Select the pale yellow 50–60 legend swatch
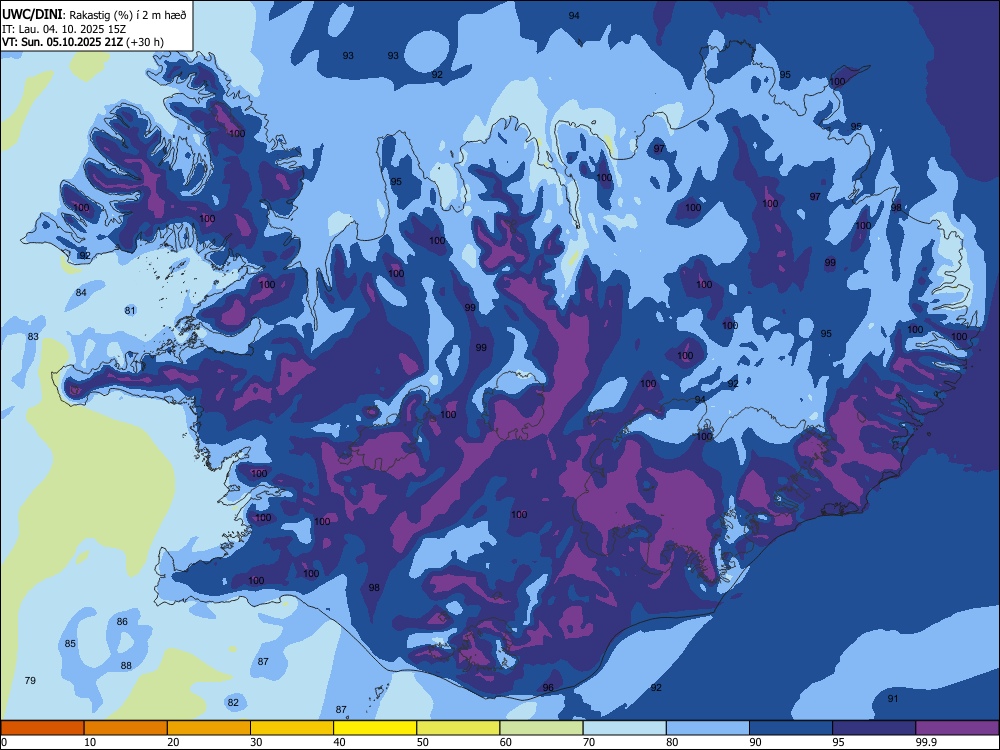Image resolution: width=1000 pixels, height=750 pixels. point(458,728)
